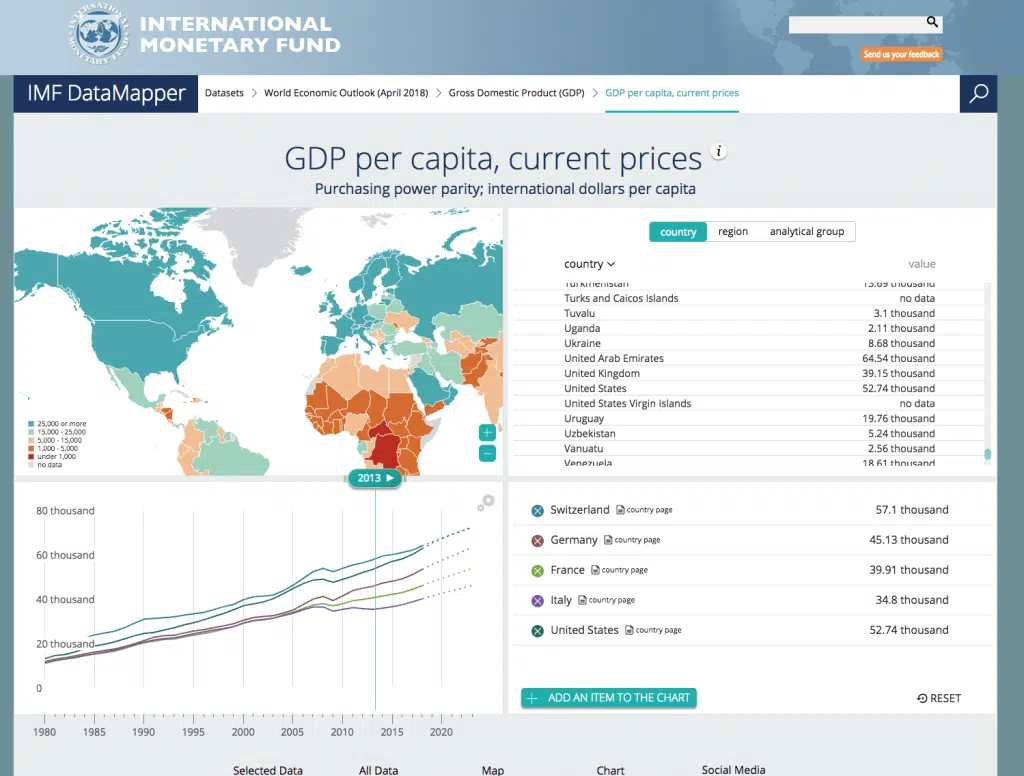The width and height of the screenshot is (1024, 776).
Task: Switch to the region tab
Action: pos(733,232)
